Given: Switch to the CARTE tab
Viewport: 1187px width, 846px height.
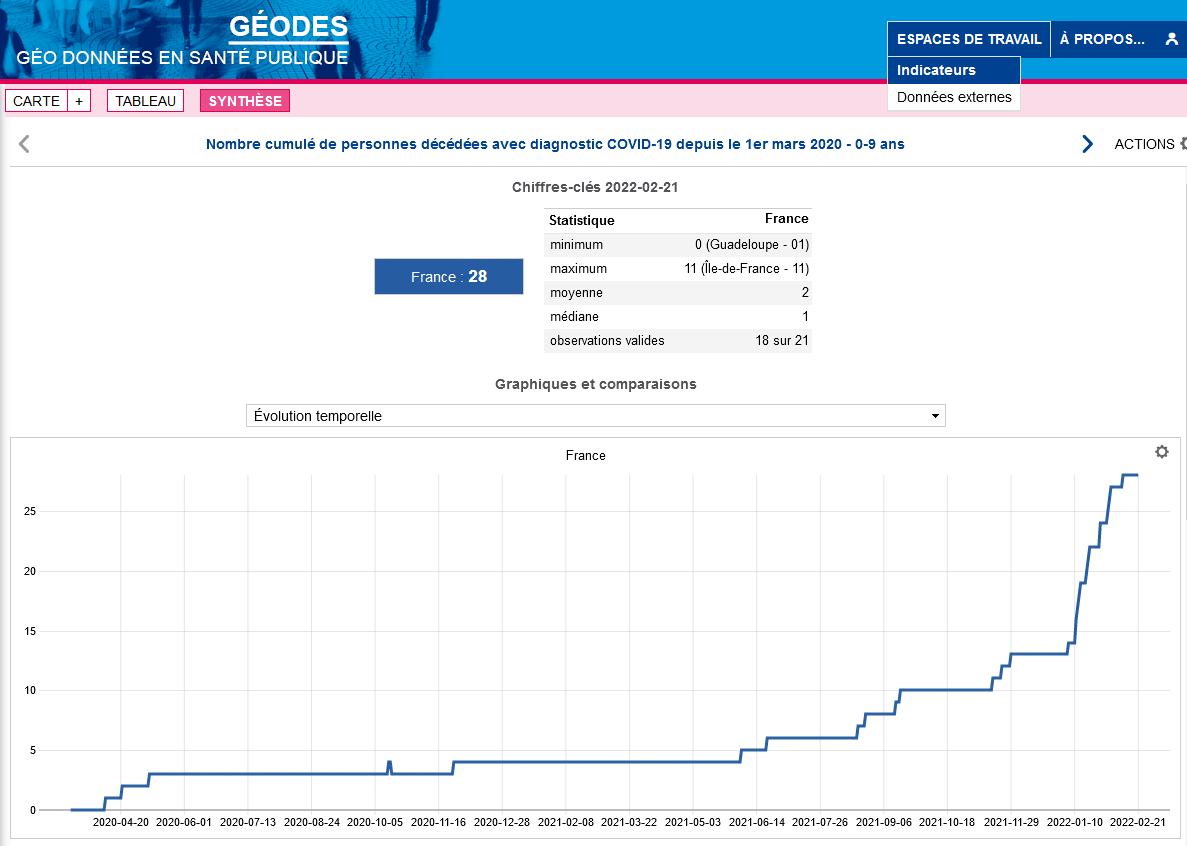Looking at the screenshot, I should (x=36, y=101).
